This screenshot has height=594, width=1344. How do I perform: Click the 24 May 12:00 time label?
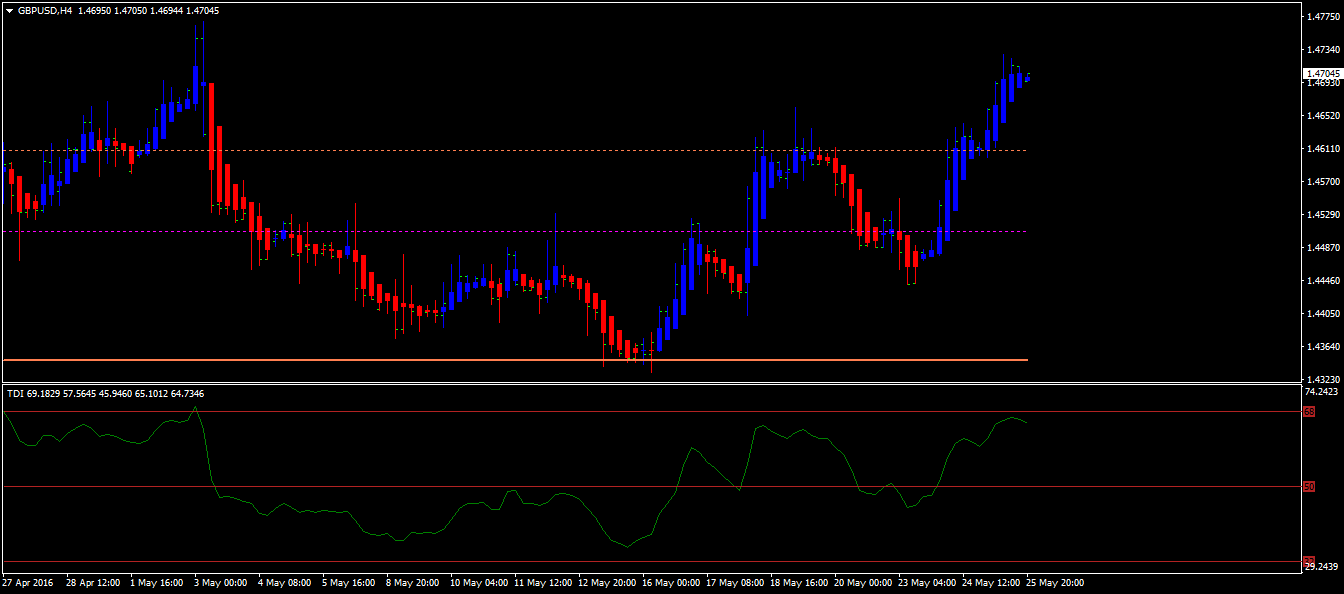(992, 582)
